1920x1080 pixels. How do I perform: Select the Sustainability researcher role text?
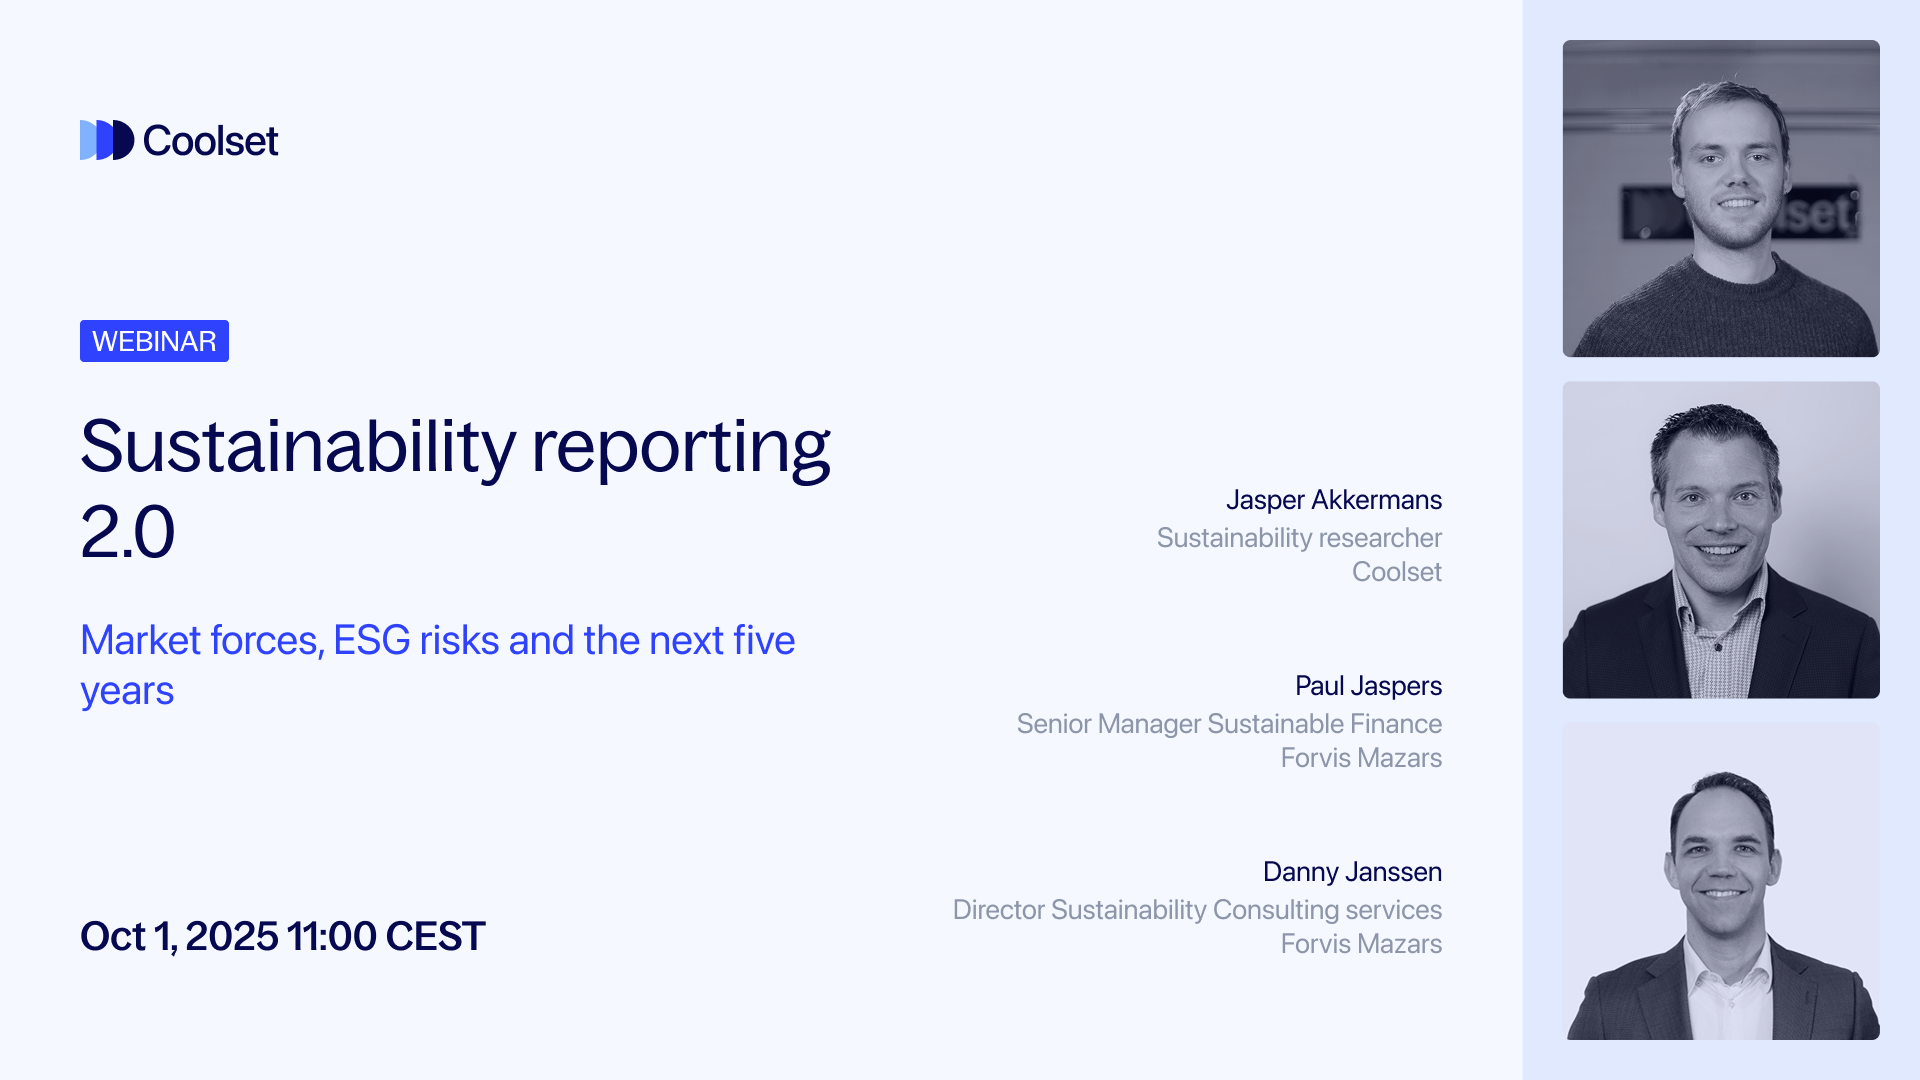tap(1299, 538)
